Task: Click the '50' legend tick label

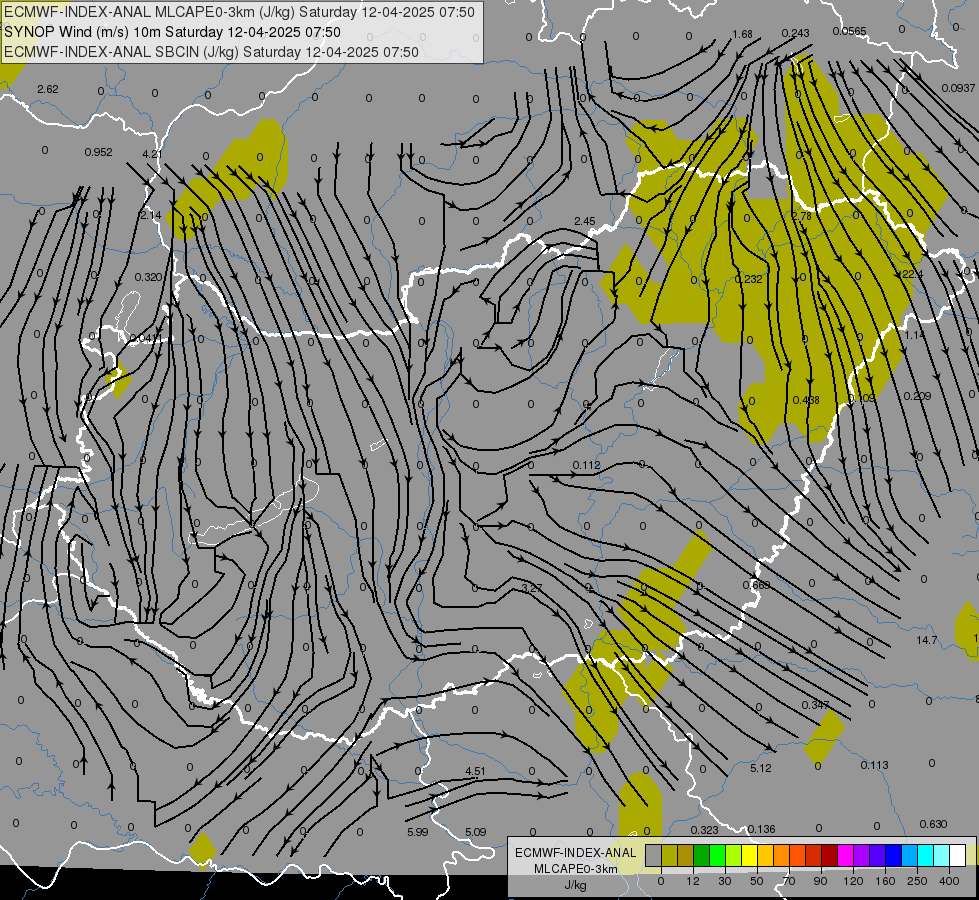Action: click(757, 881)
